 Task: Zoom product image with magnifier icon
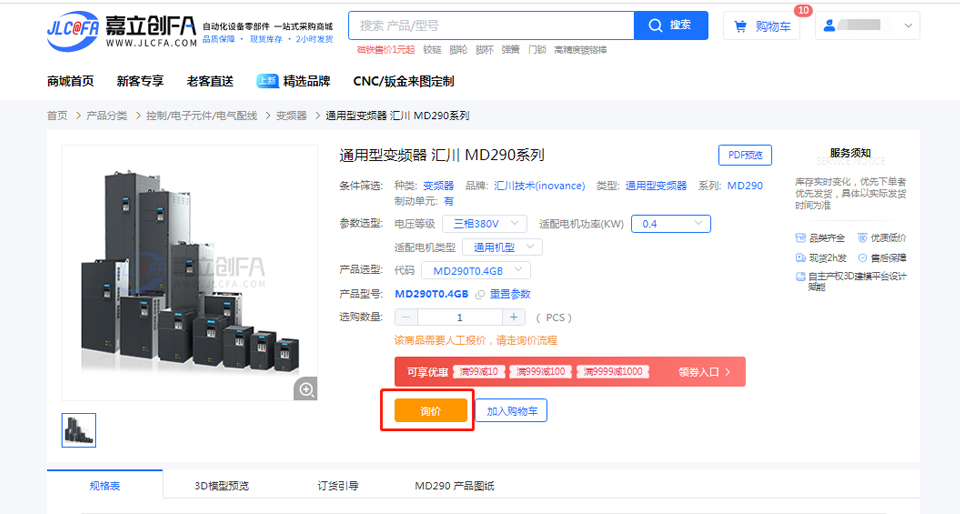click(x=306, y=389)
